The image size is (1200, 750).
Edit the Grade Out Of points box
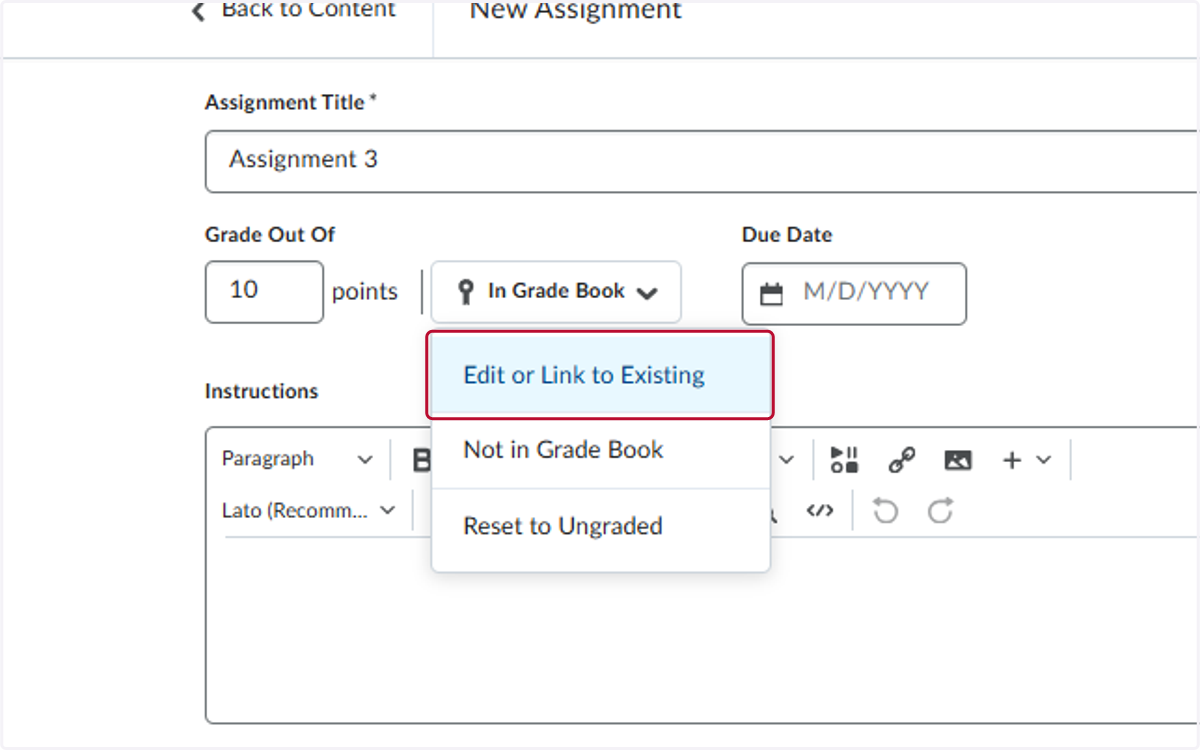tap(264, 291)
